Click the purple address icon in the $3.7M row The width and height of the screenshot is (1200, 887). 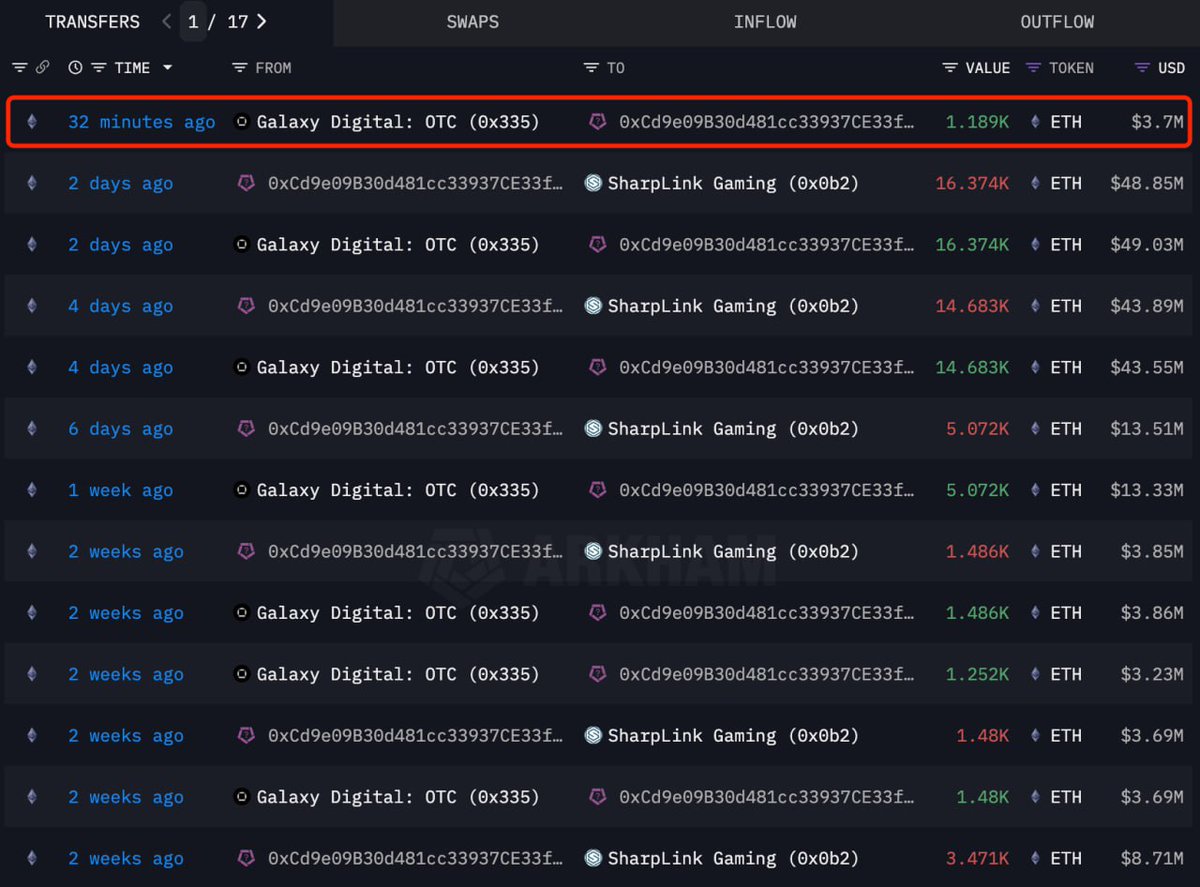click(x=597, y=122)
